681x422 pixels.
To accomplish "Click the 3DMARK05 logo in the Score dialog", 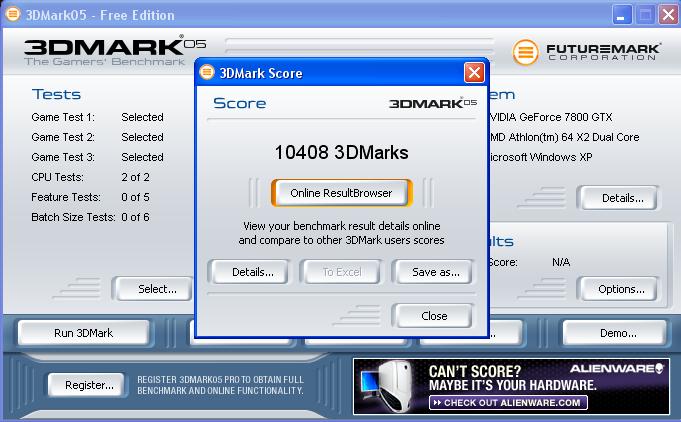I will tap(433, 103).
